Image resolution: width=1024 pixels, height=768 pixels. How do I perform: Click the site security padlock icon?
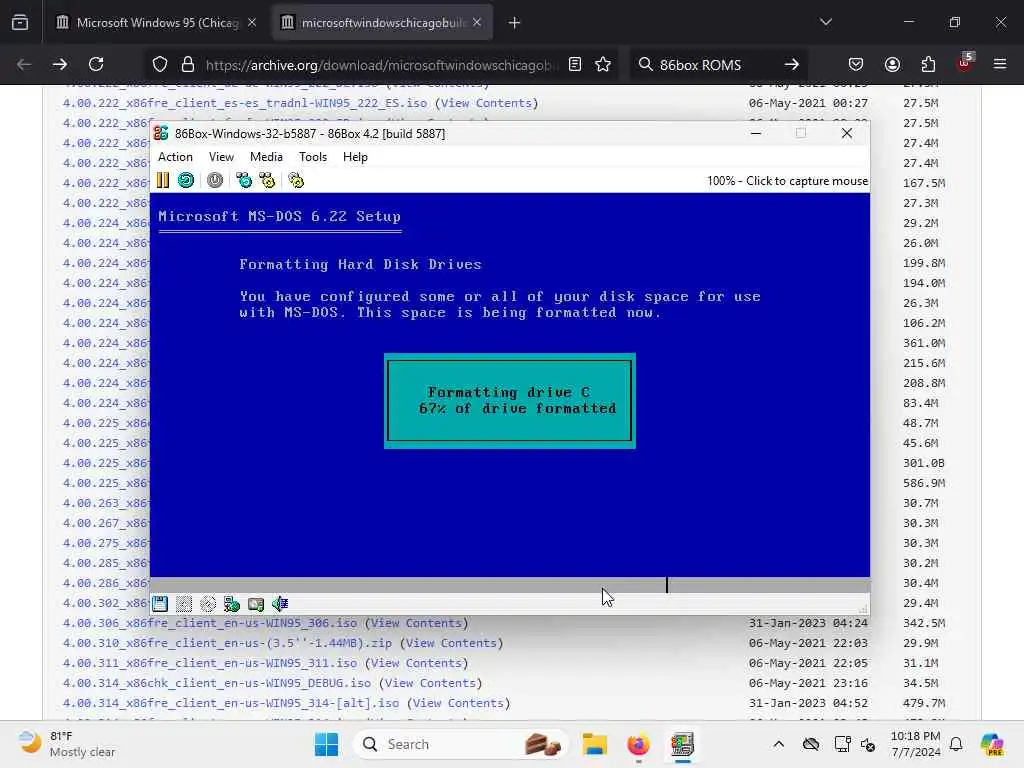[x=188, y=64]
